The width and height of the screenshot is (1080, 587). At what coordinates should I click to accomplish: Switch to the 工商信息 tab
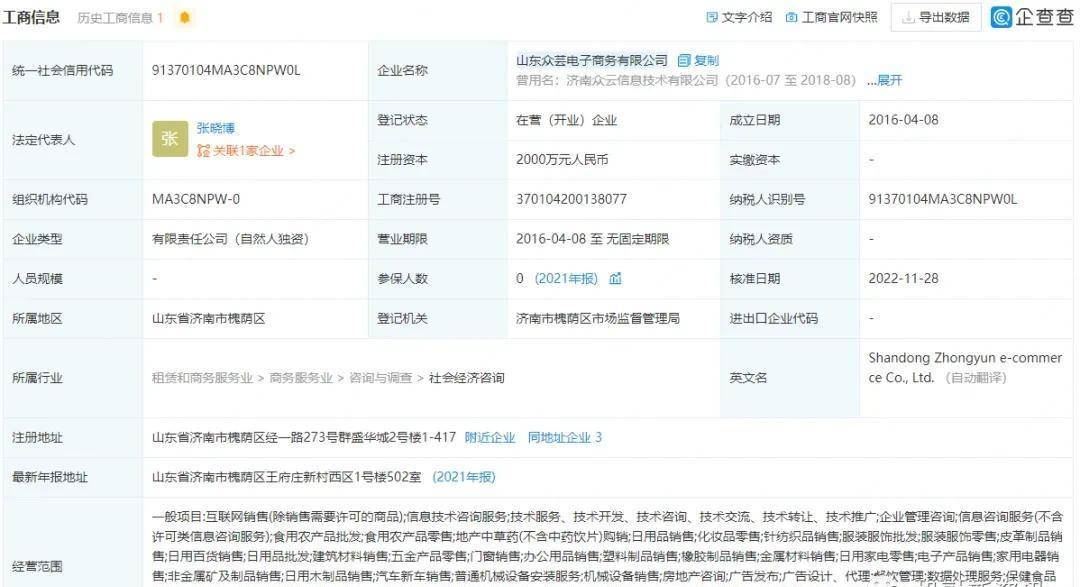(x=31, y=17)
